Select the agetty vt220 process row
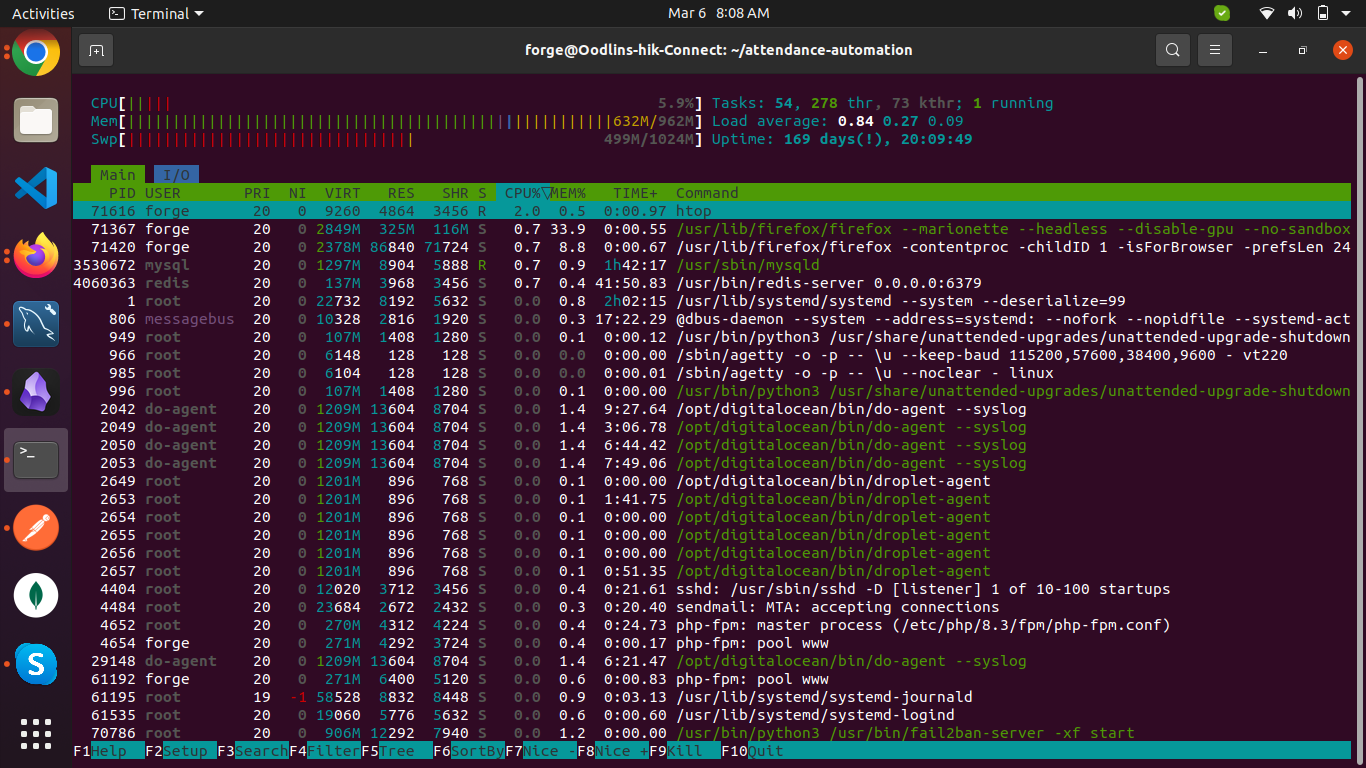The height and width of the screenshot is (768, 1366). click(x=712, y=355)
